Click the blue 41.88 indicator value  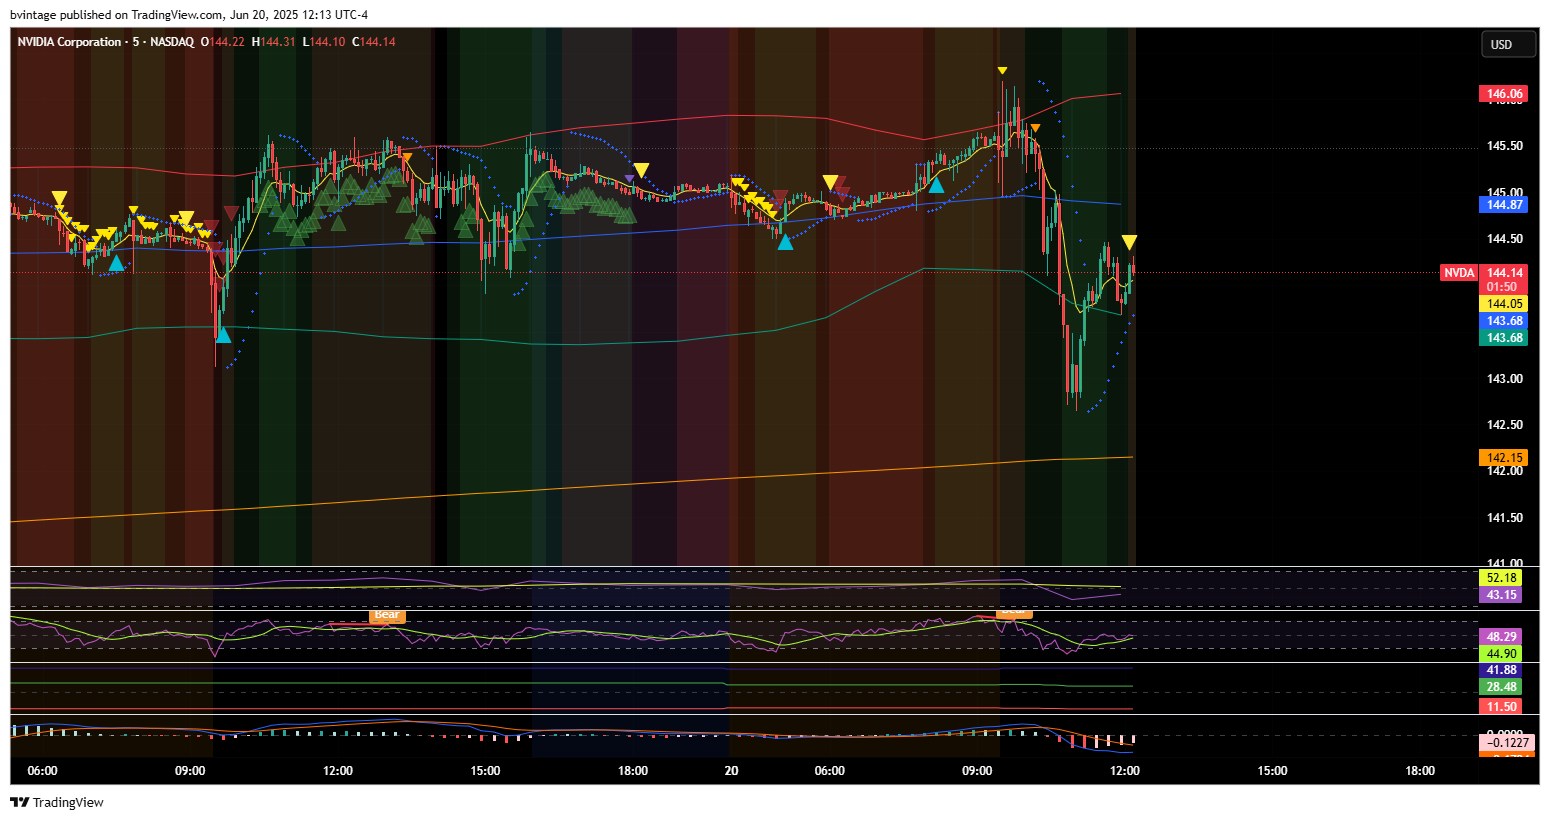[x=1500, y=670]
